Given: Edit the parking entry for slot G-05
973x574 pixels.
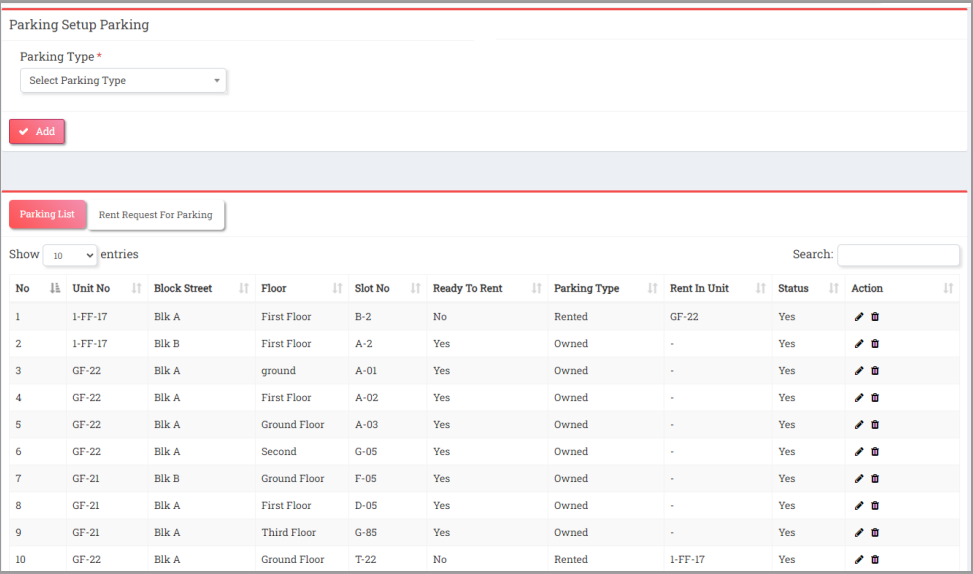Looking at the screenshot, I should [858, 452].
